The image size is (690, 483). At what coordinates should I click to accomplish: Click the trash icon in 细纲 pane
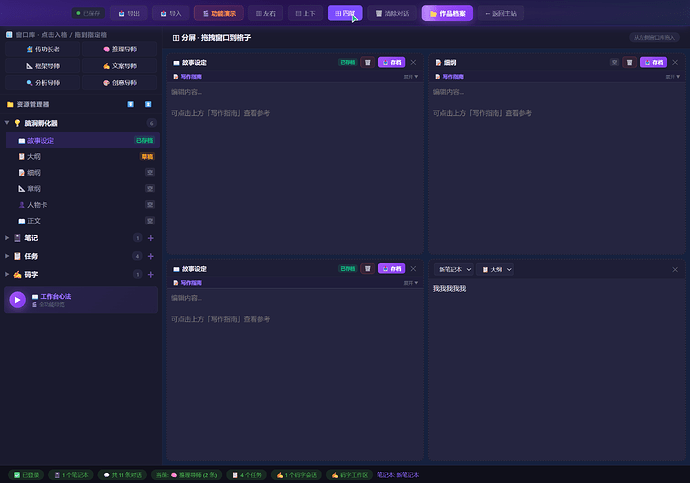click(629, 62)
